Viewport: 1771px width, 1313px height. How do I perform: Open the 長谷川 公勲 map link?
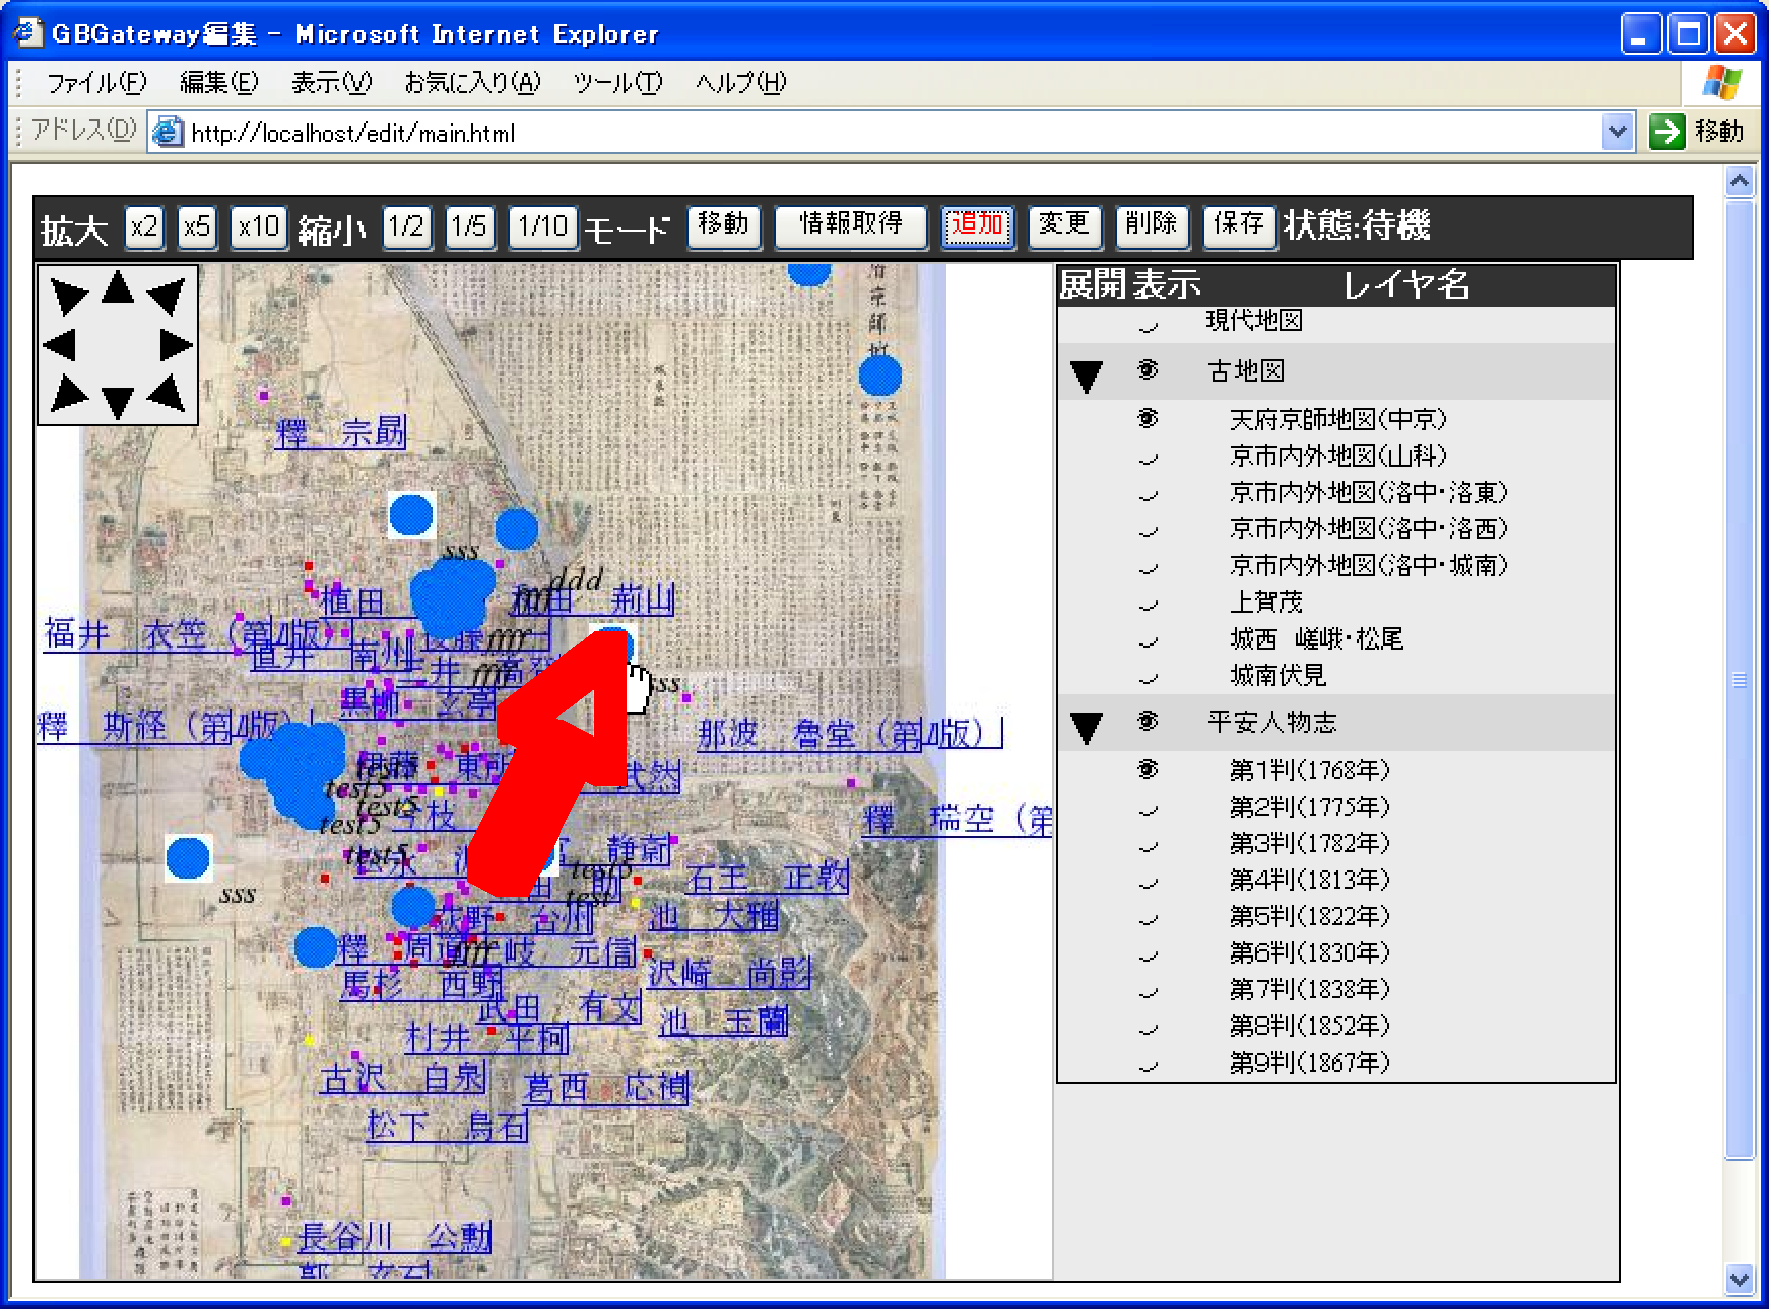[396, 1236]
